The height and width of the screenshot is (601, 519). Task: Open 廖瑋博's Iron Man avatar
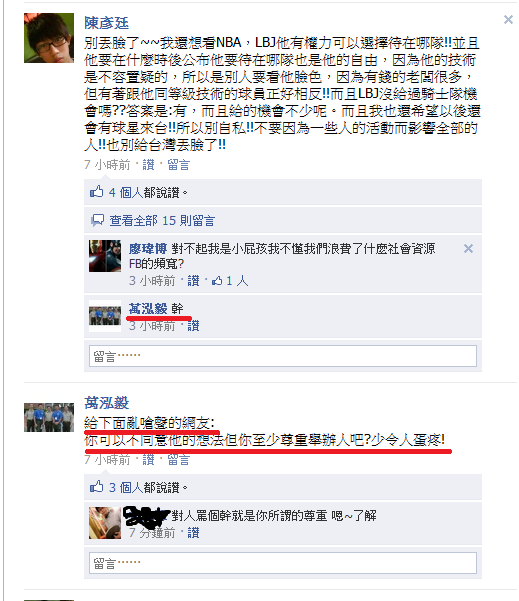[x=105, y=256]
